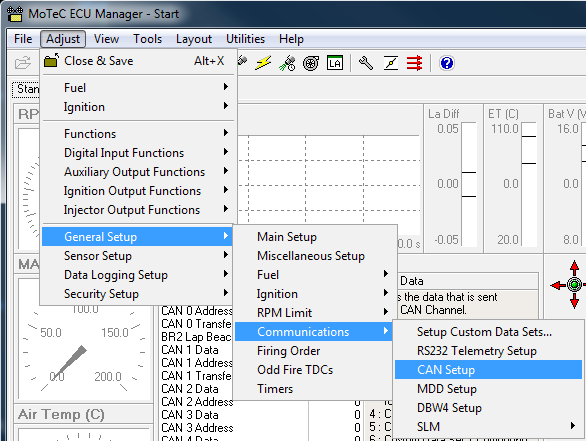The image size is (586, 441).
Task: Choose MDD Setup
Action: click(488, 389)
